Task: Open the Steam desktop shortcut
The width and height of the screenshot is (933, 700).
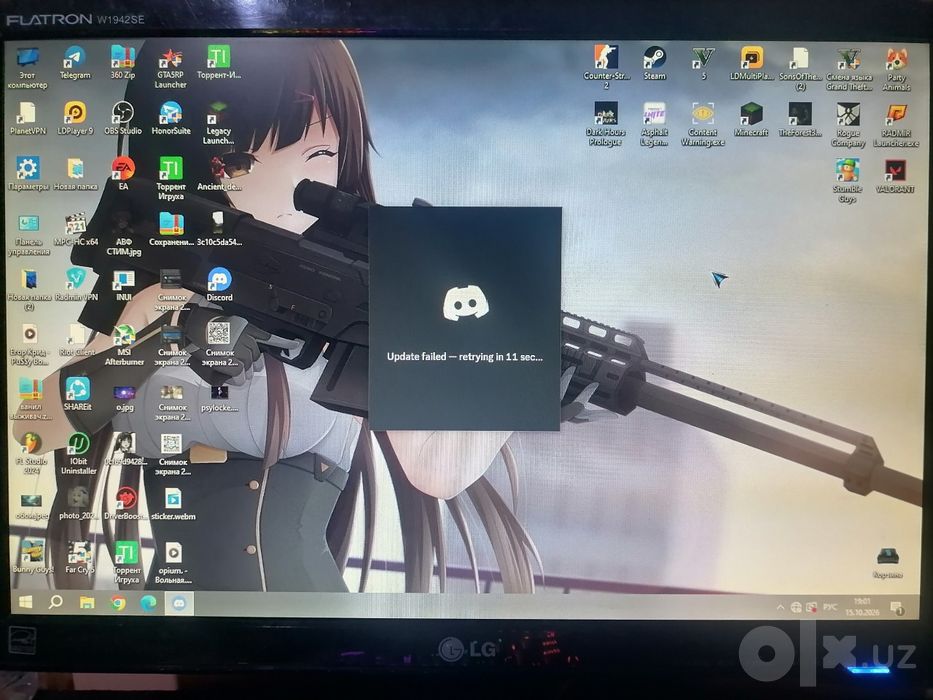Action: tap(655, 63)
